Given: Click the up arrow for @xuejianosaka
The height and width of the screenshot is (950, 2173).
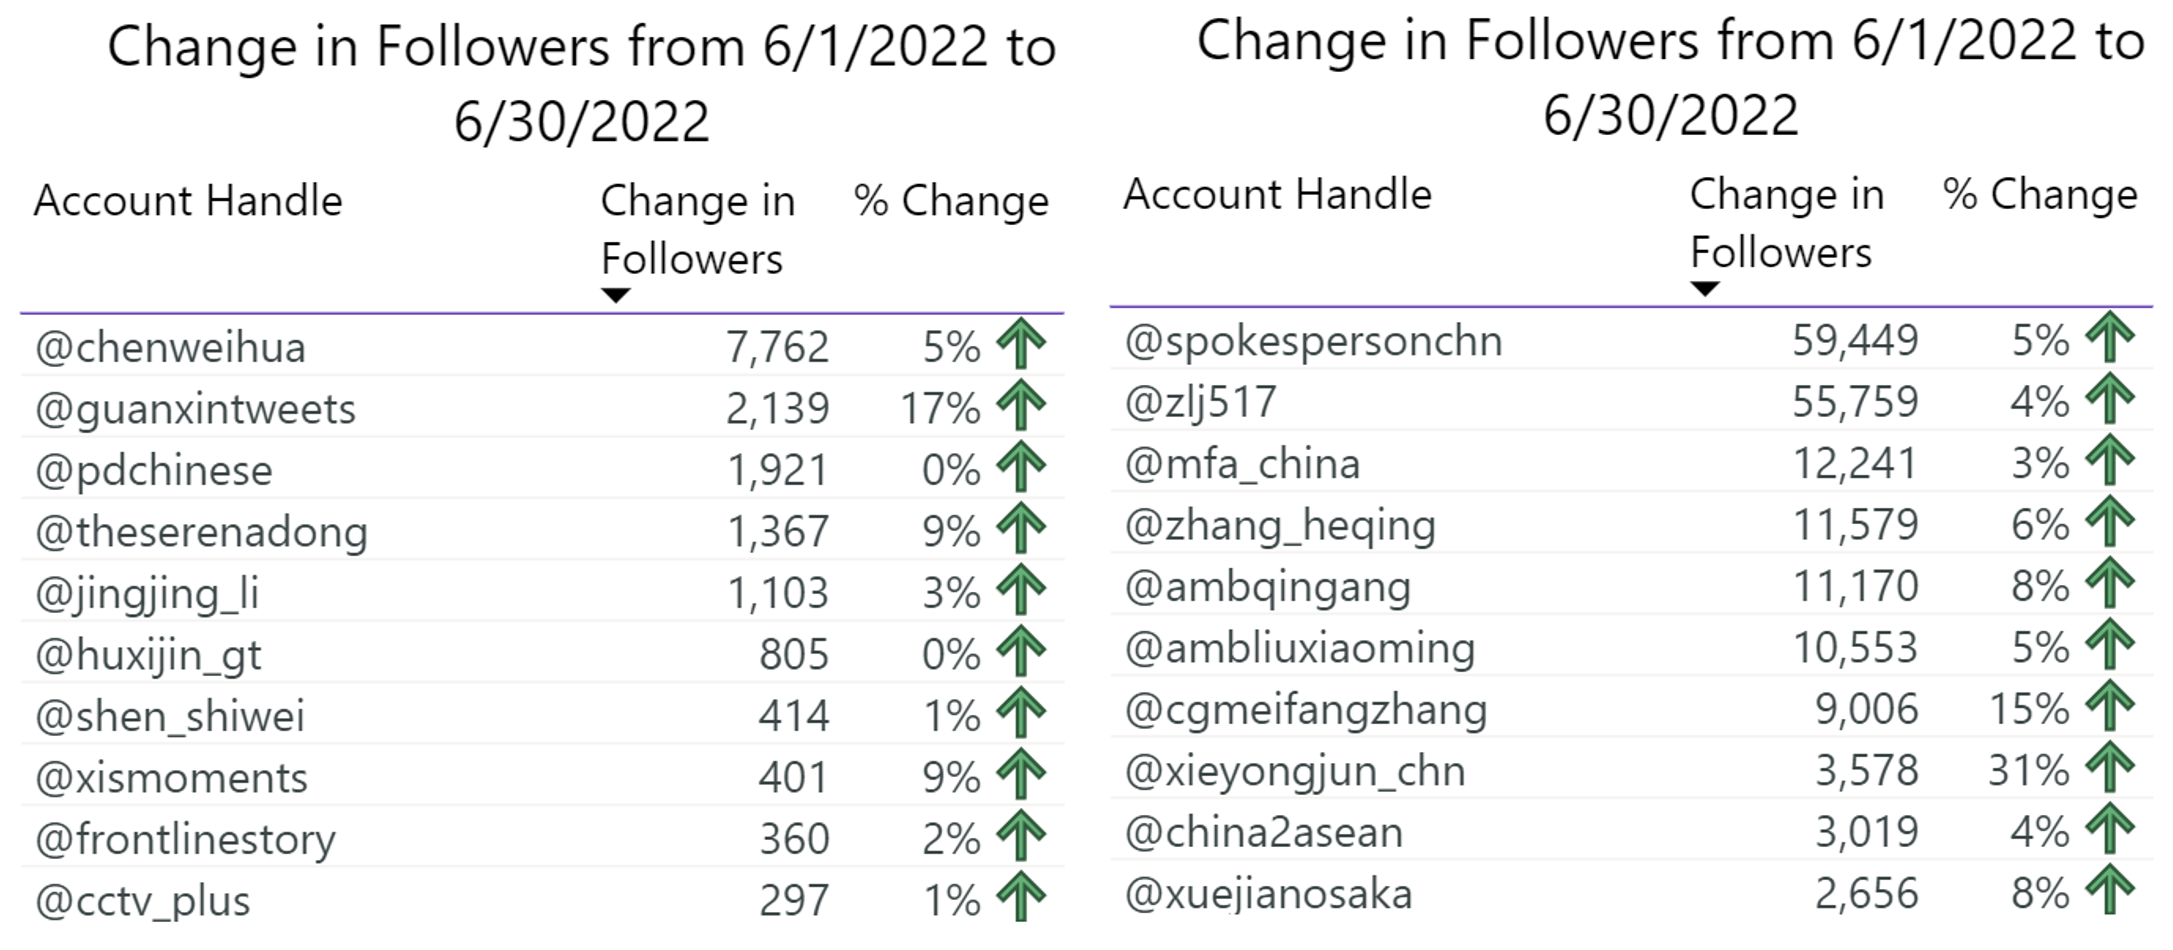Looking at the screenshot, I should [2110, 891].
